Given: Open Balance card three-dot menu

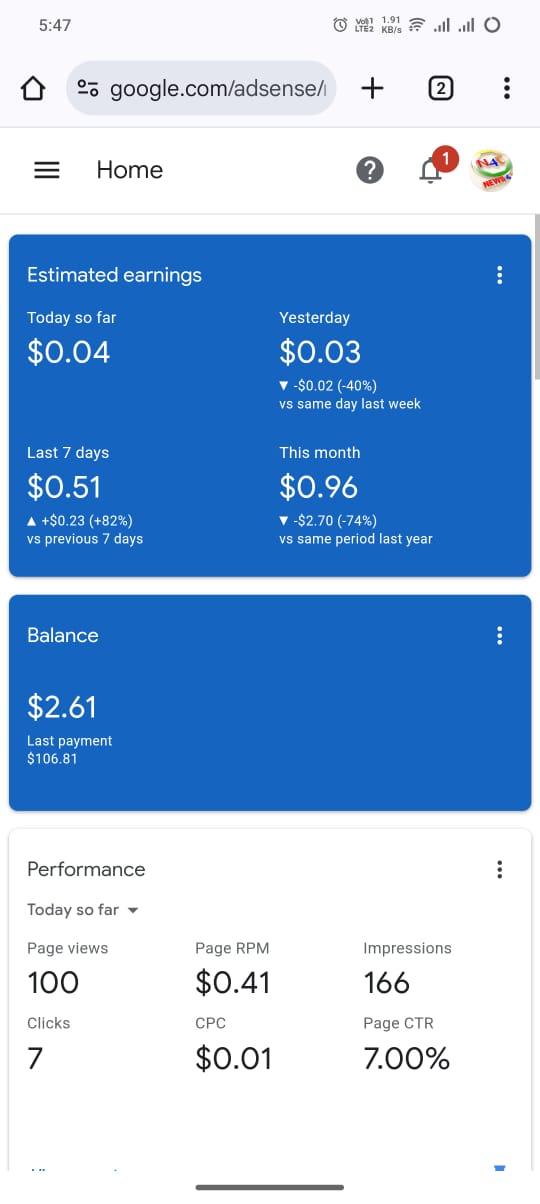Looking at the screenshot, I should [x=500, y=635].
